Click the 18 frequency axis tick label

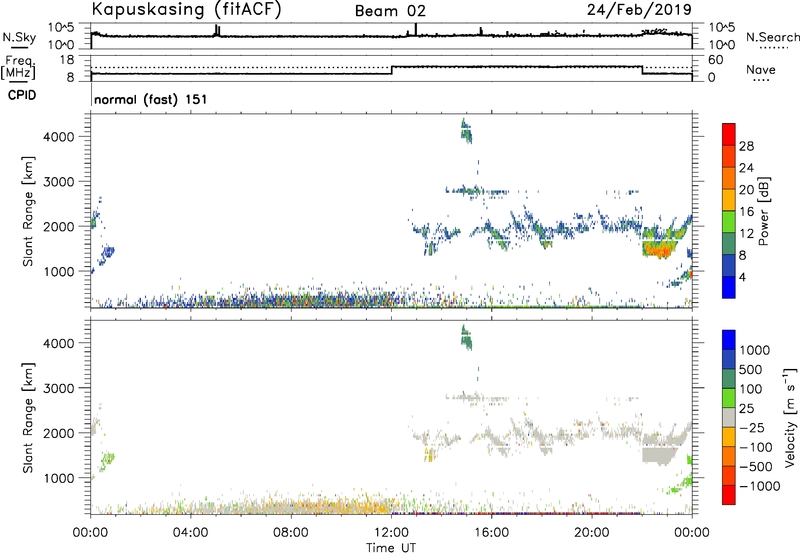(x=67, y=60)
